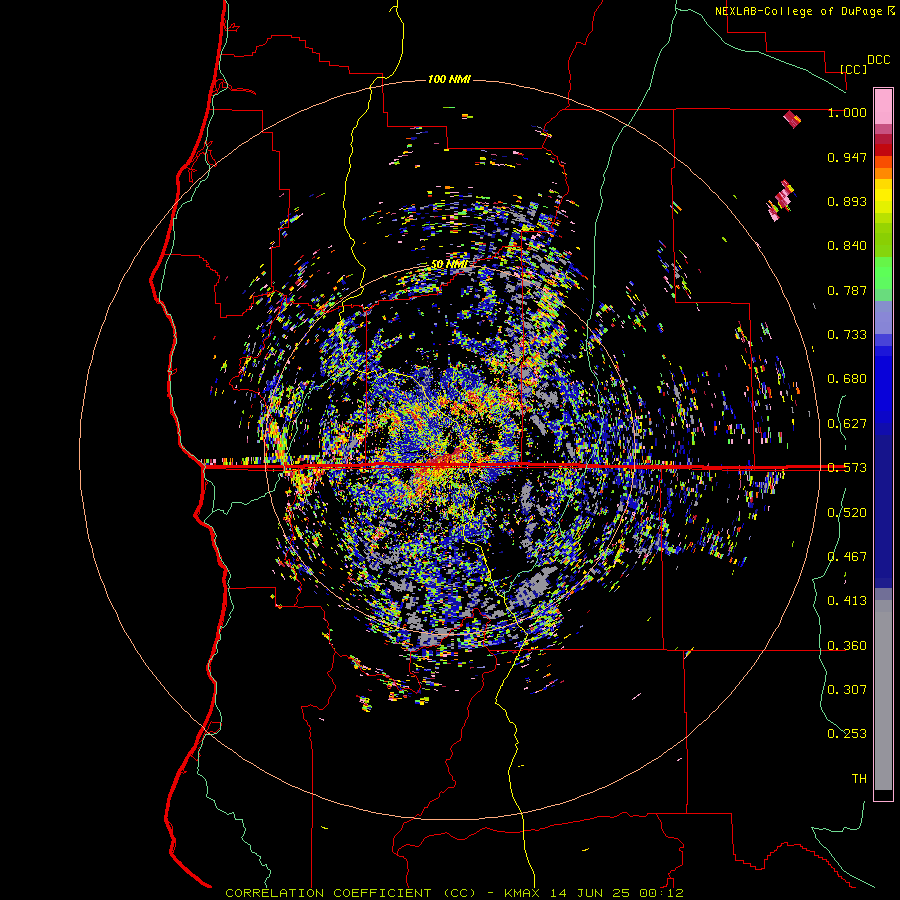
Task: Click the [CC] label above the color bar
Action: click(853, 69)
